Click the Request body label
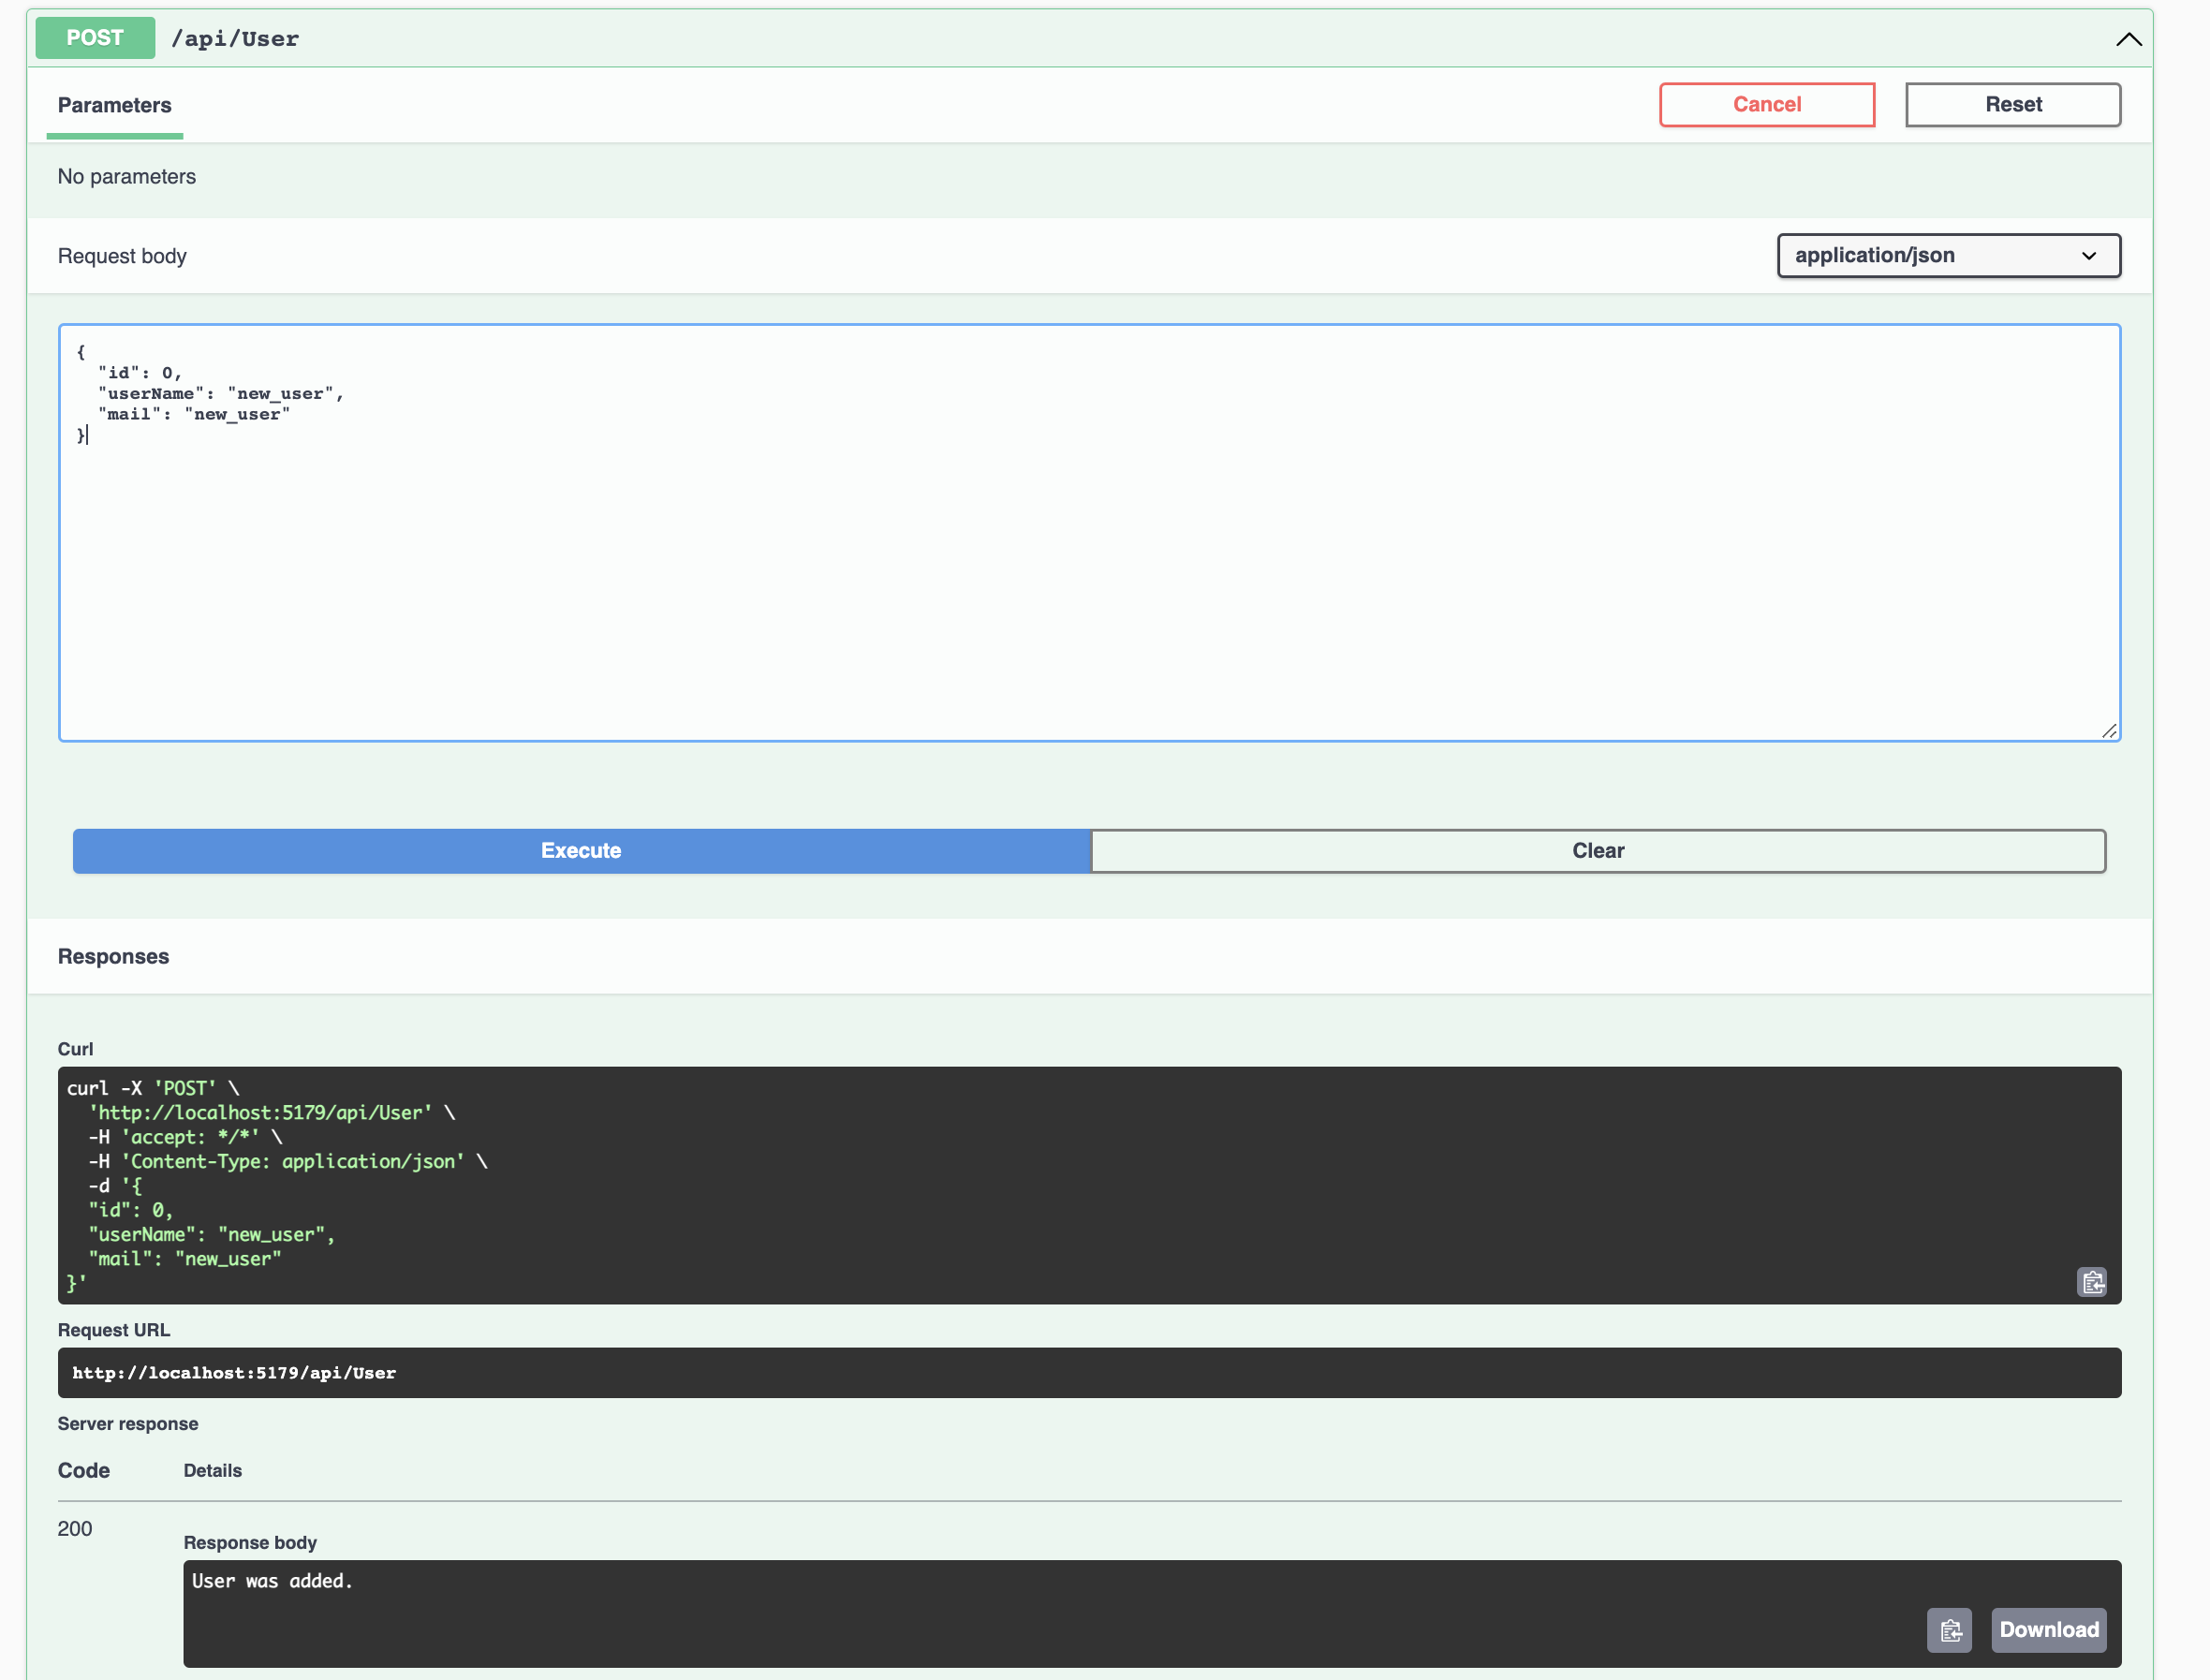The image size is (2210, 1680). [122, 256]
